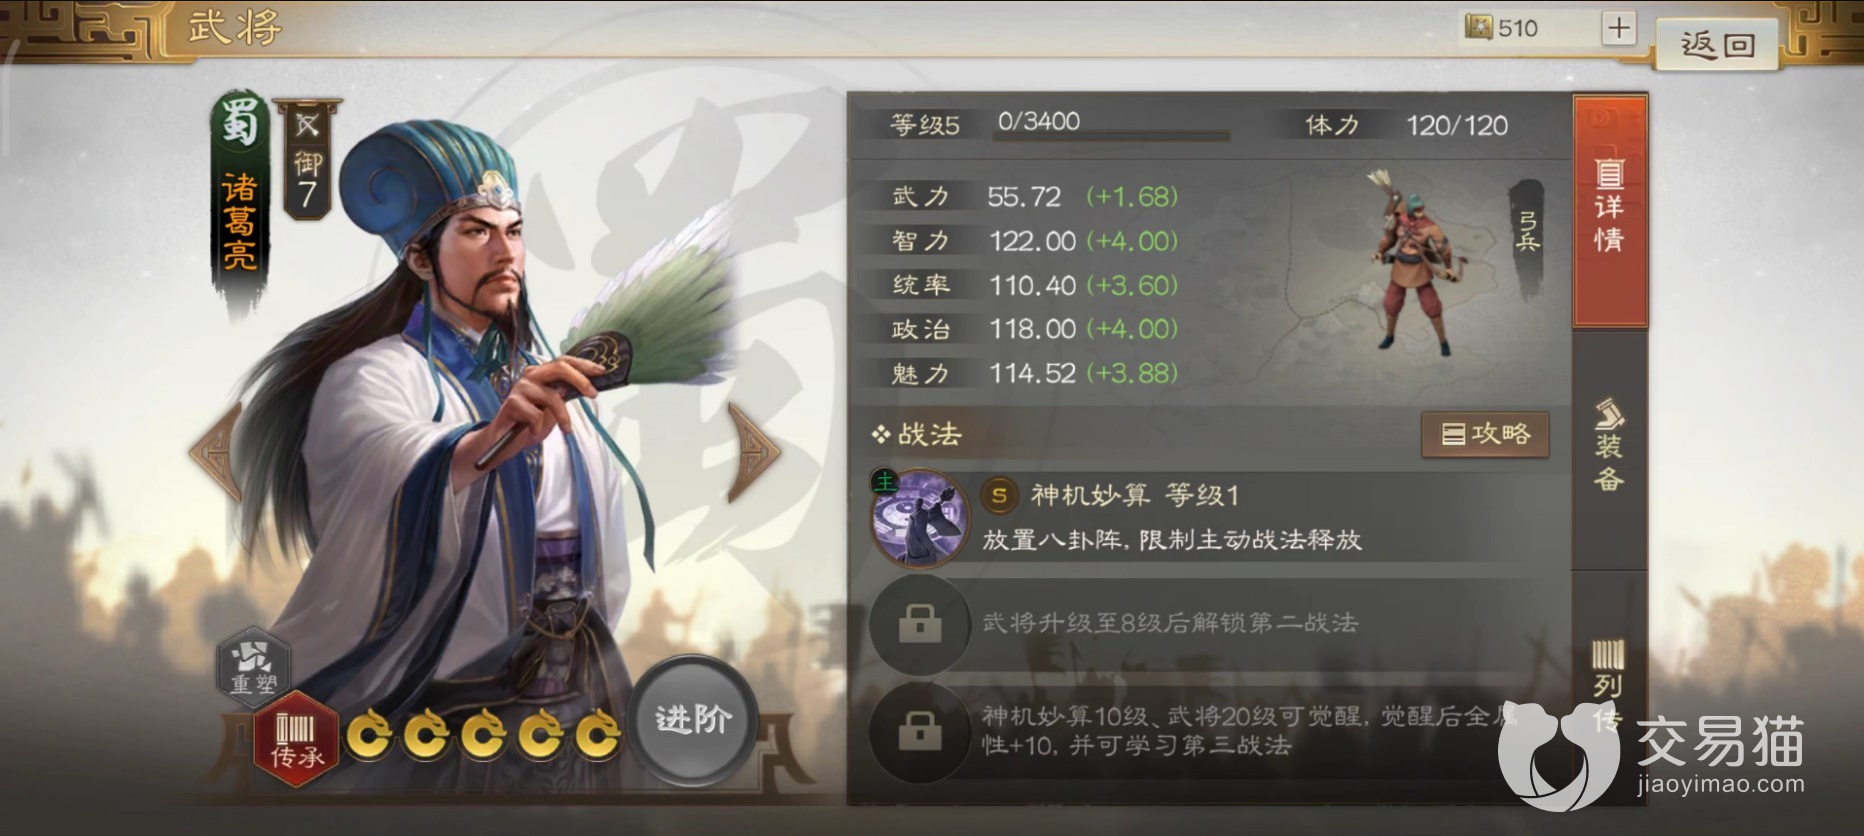Tap the 御7 command cost banner
Screen dimensions: 1864x836
(x=308, y=160)
